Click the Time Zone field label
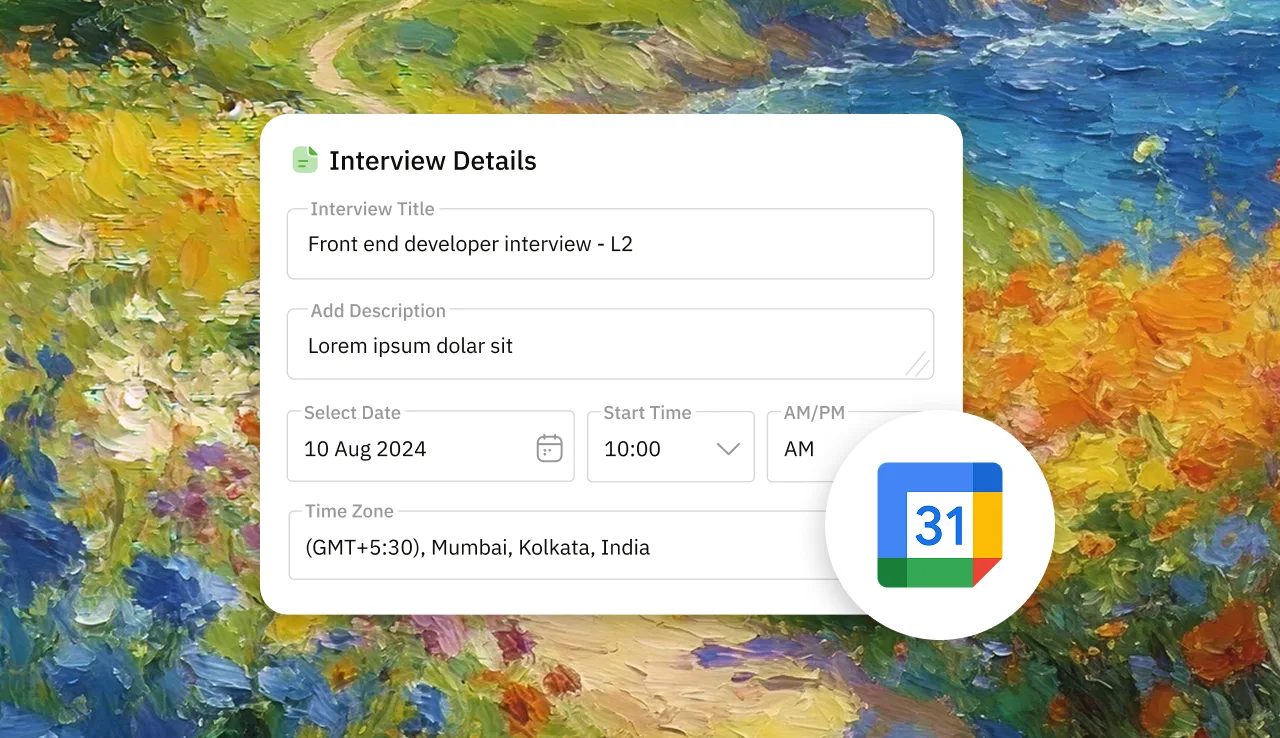 [x=349, y=511]
